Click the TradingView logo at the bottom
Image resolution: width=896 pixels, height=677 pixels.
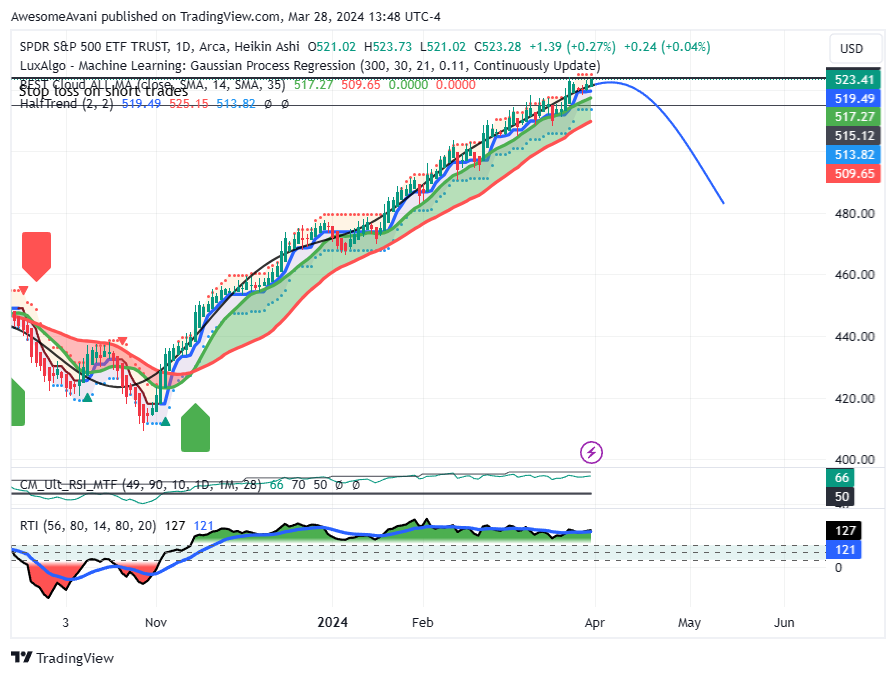[62, 658]
